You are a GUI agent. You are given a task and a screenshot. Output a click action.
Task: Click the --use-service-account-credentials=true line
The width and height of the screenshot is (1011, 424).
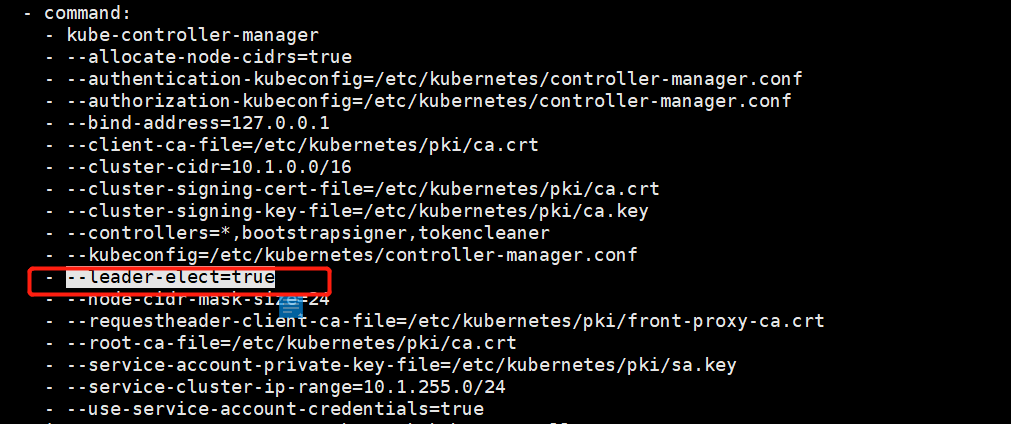[x=275, y=409]
